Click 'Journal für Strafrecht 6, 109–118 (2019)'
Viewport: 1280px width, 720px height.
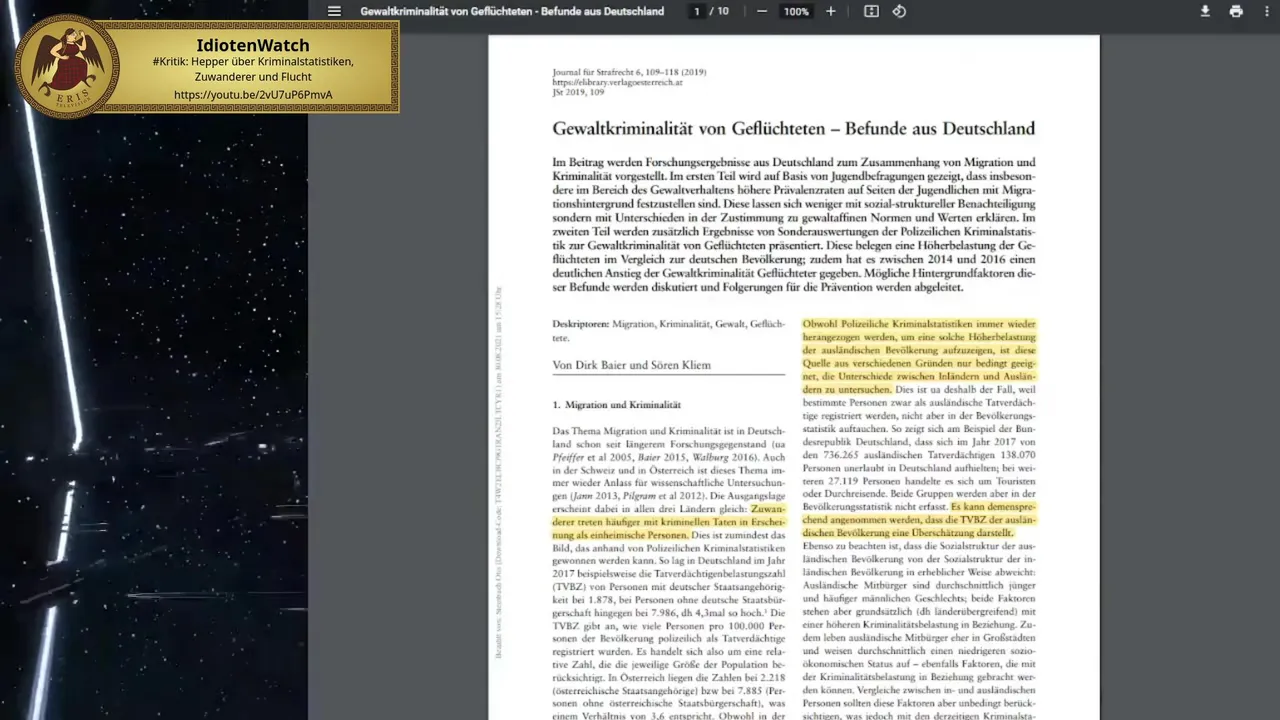(629, 72)
